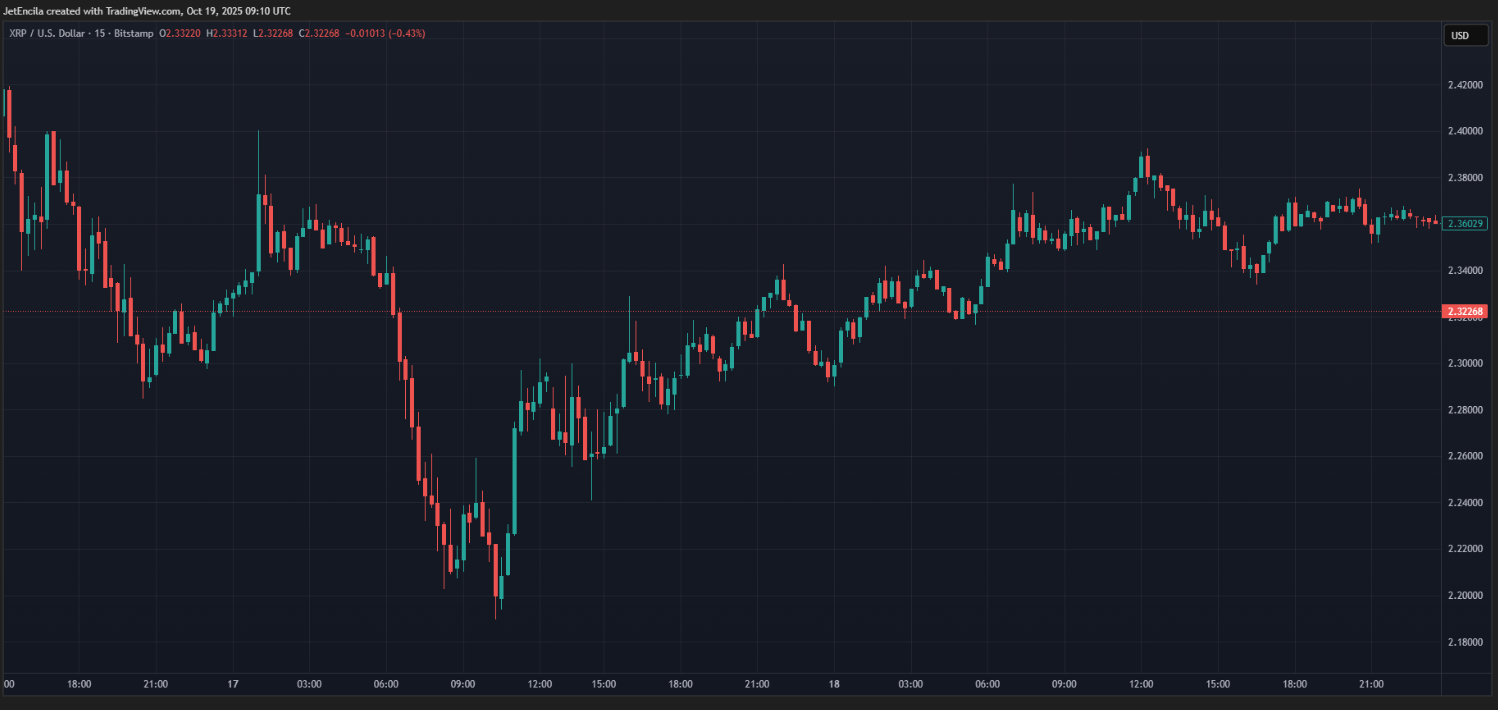This screenshot has height=710, width=1498.
Task: Click the Close value in the legend
Action: pos(322,33)
